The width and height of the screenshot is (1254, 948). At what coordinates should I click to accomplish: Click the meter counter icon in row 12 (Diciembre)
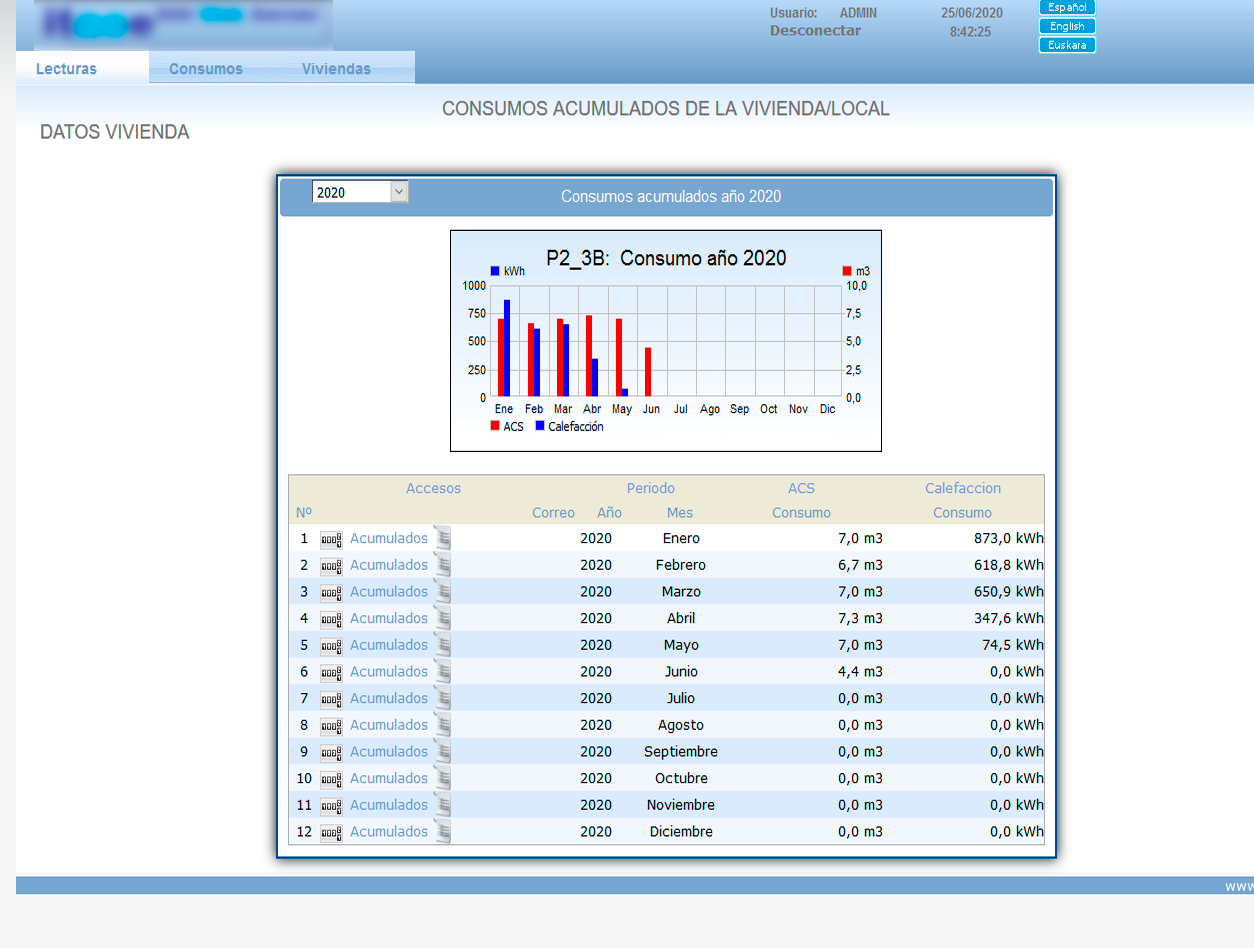(331, 833)
